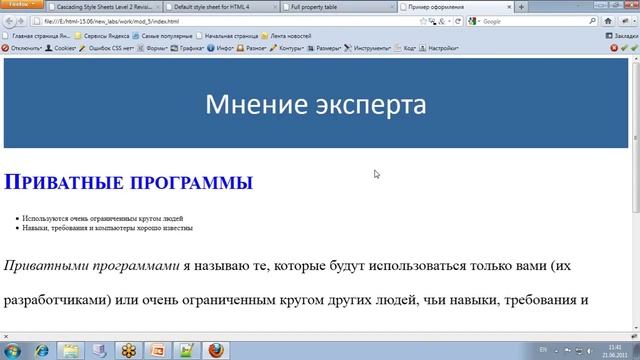The height and width of the screenshot is (360, 640).
Task: Click the EN language indicator in tray
Action: (543, 350)
